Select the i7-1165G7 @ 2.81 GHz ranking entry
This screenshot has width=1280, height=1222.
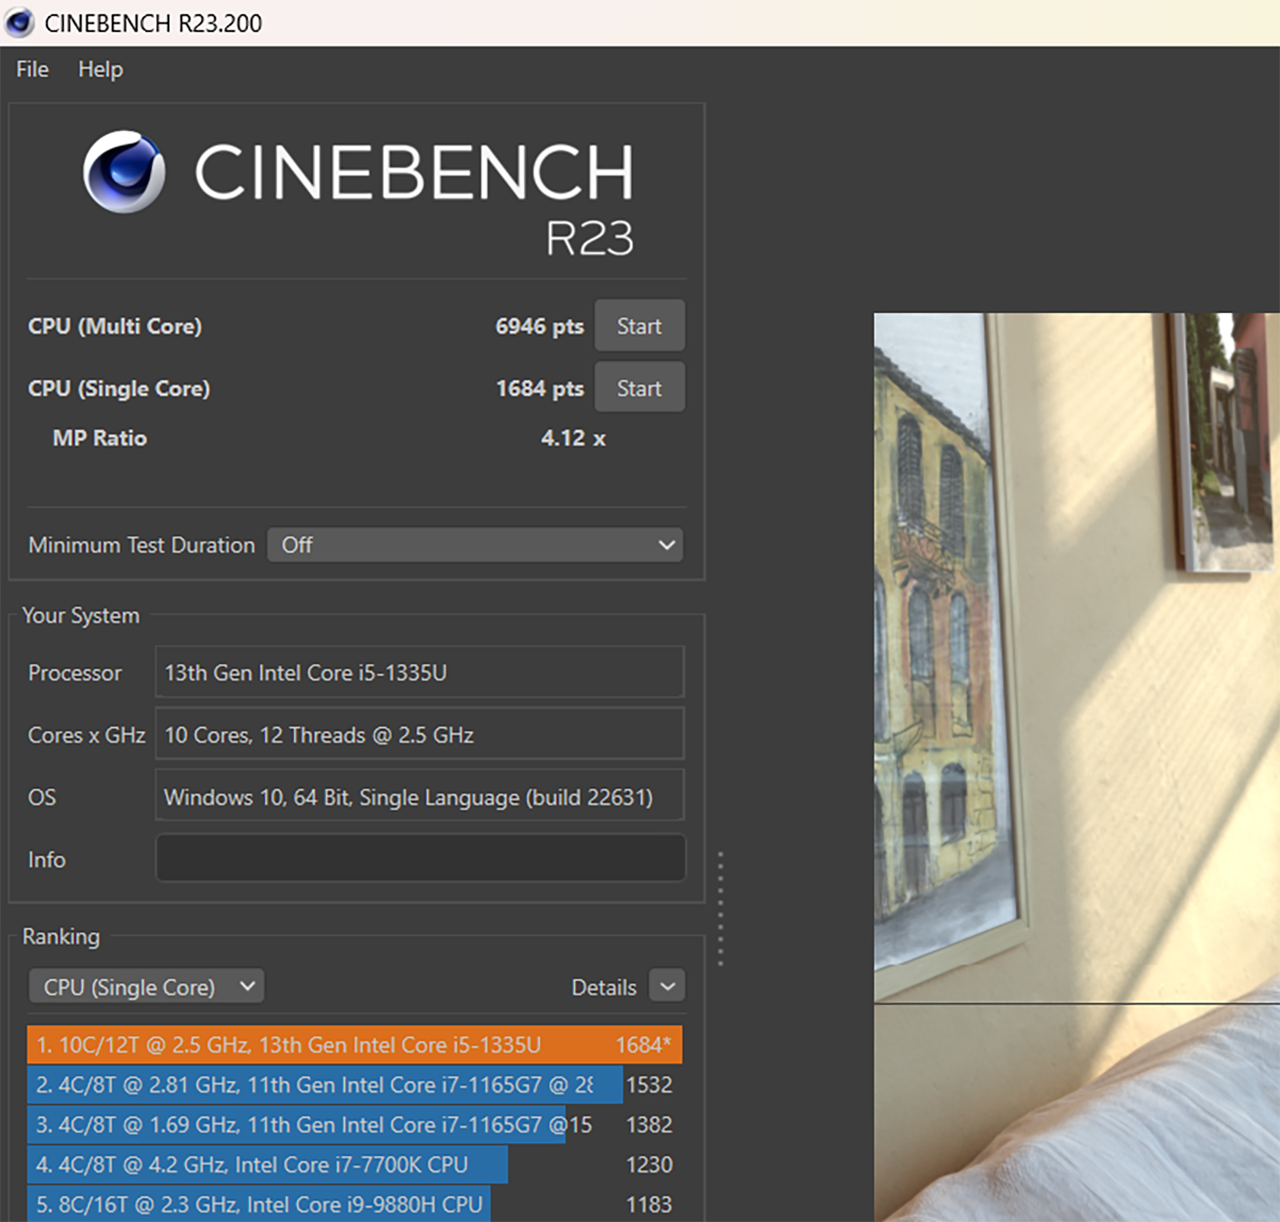[354, 1085]
